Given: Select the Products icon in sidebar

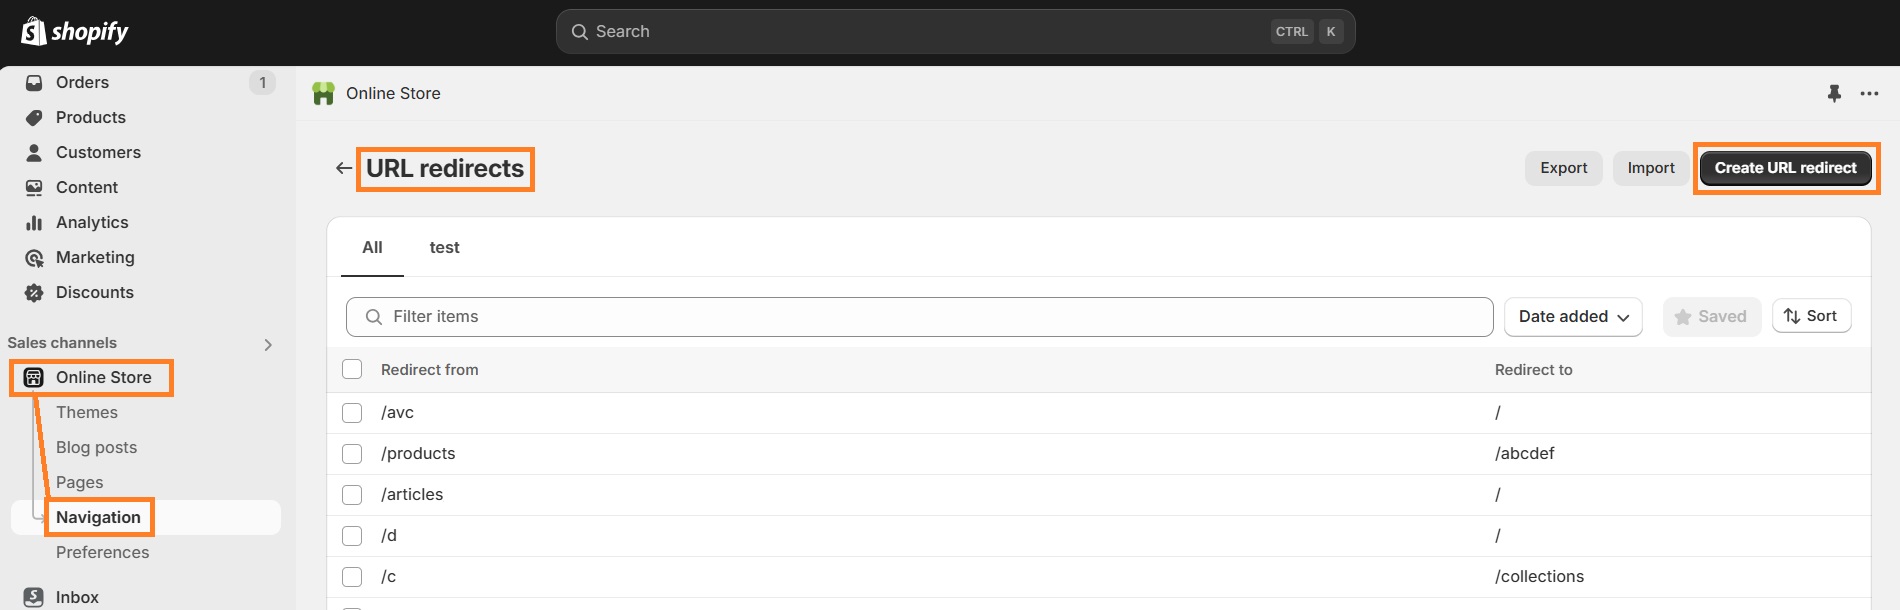Looking at the screenshot, I should 33,117.
